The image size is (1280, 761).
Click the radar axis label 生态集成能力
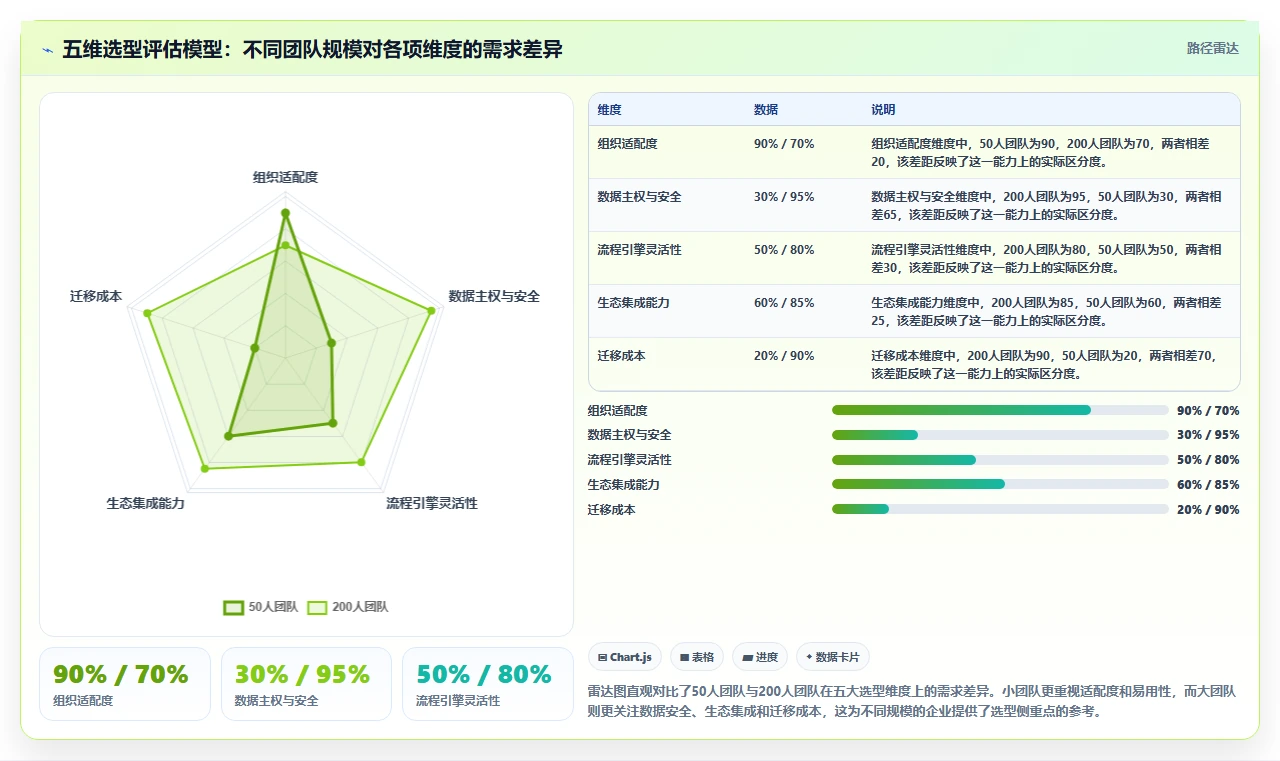tap(146, 503)
